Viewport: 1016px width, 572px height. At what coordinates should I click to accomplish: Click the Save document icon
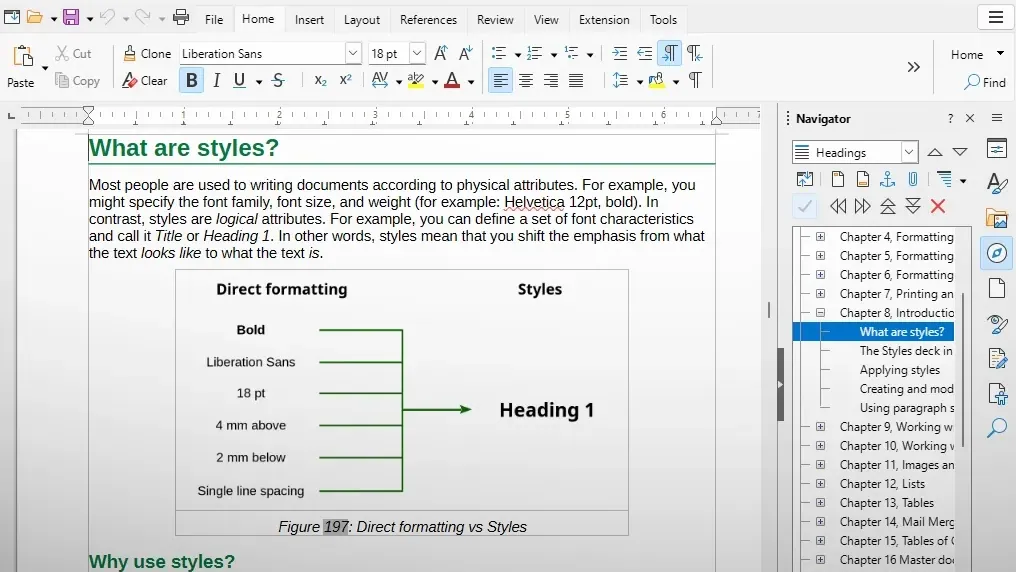(71, 17)
